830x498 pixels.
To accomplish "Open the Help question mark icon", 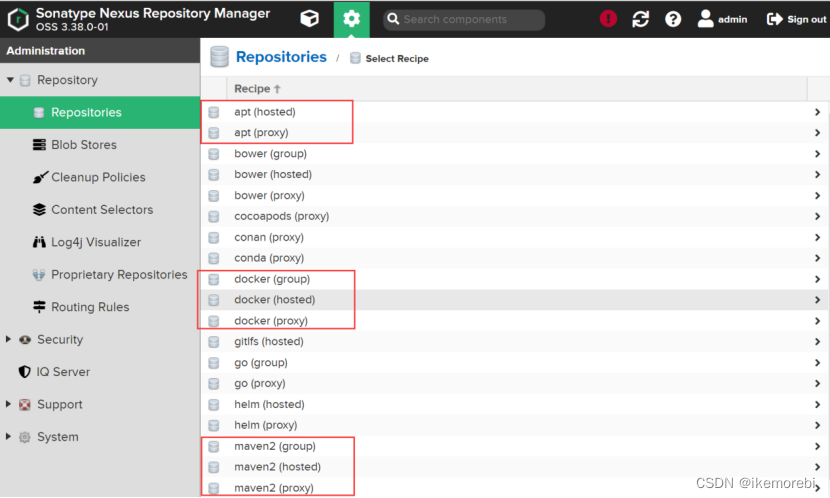I will [x=673, y=19].
